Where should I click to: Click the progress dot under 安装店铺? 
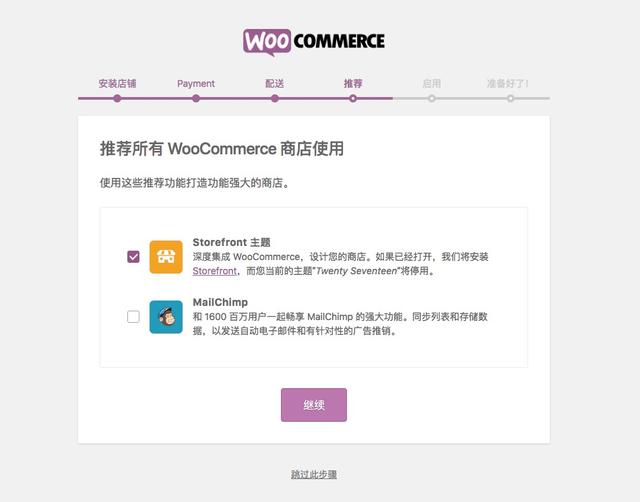[117, 98]
